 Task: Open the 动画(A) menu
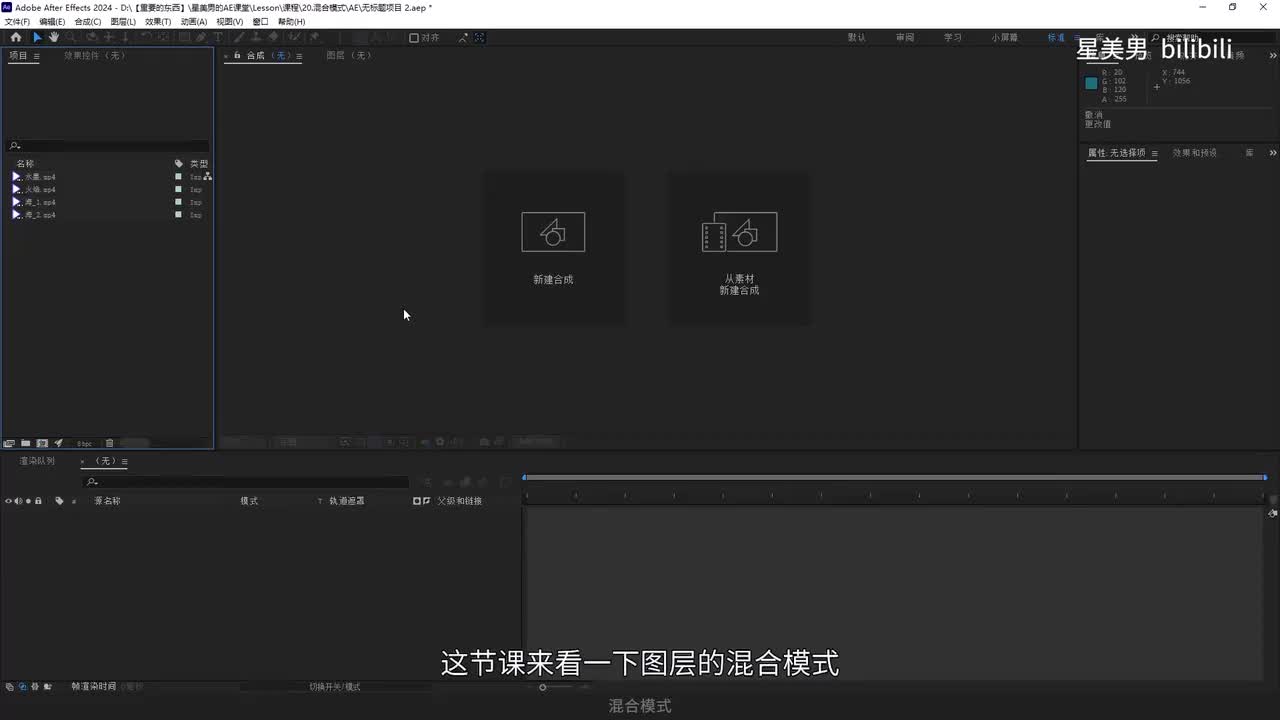point(194,21)
